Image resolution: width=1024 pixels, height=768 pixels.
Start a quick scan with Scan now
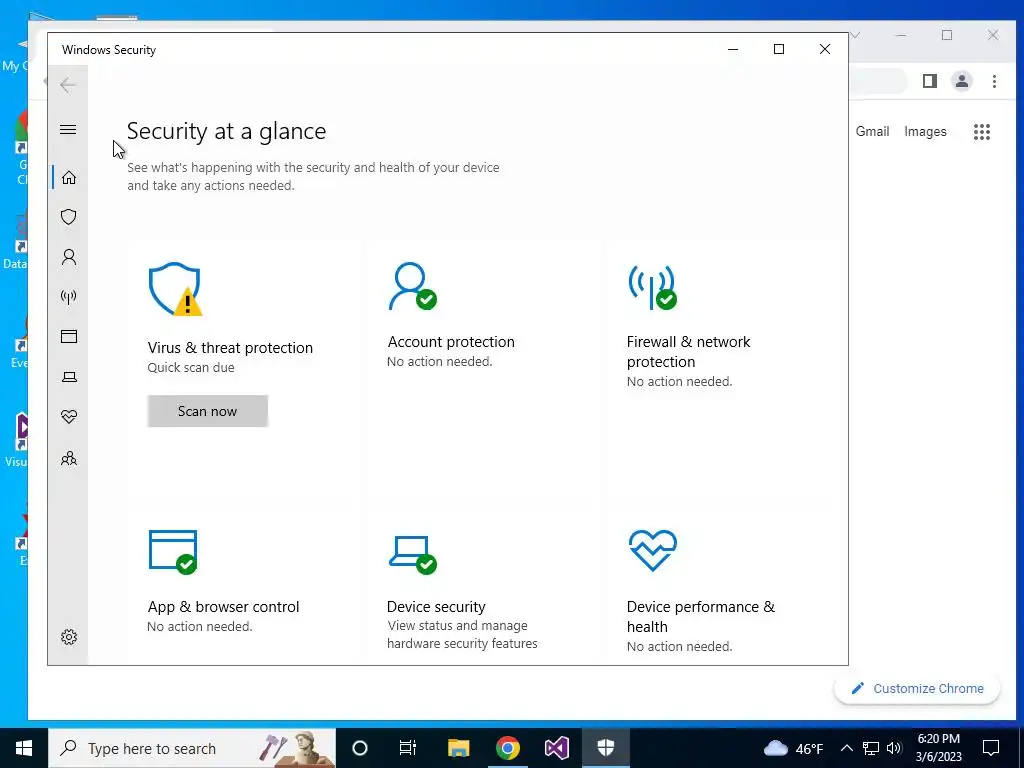click(208, 411)
